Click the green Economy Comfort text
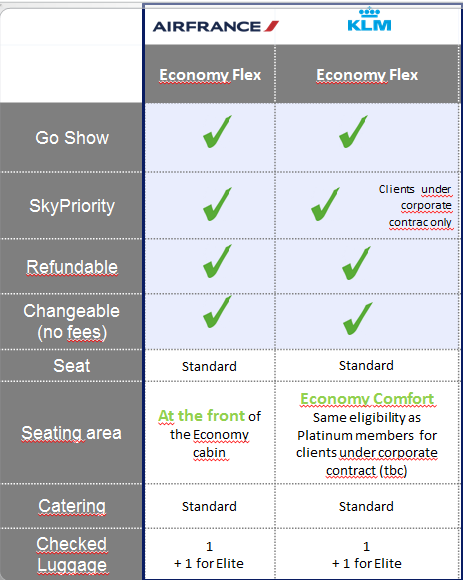 367,399
